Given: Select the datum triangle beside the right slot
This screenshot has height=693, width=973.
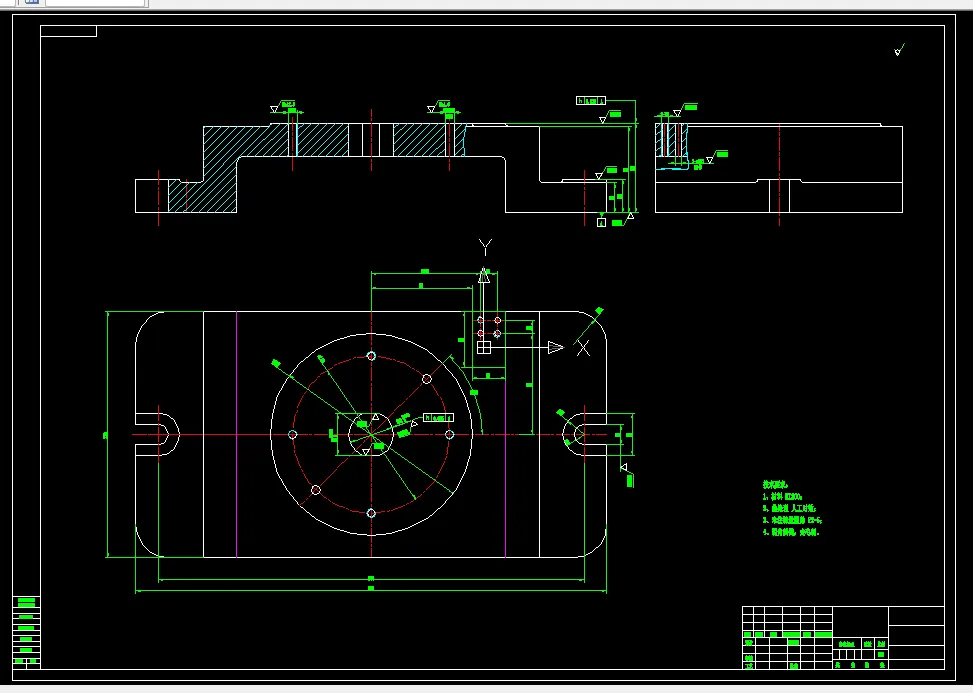Looking at the screenshot, I should click(624, 467).
